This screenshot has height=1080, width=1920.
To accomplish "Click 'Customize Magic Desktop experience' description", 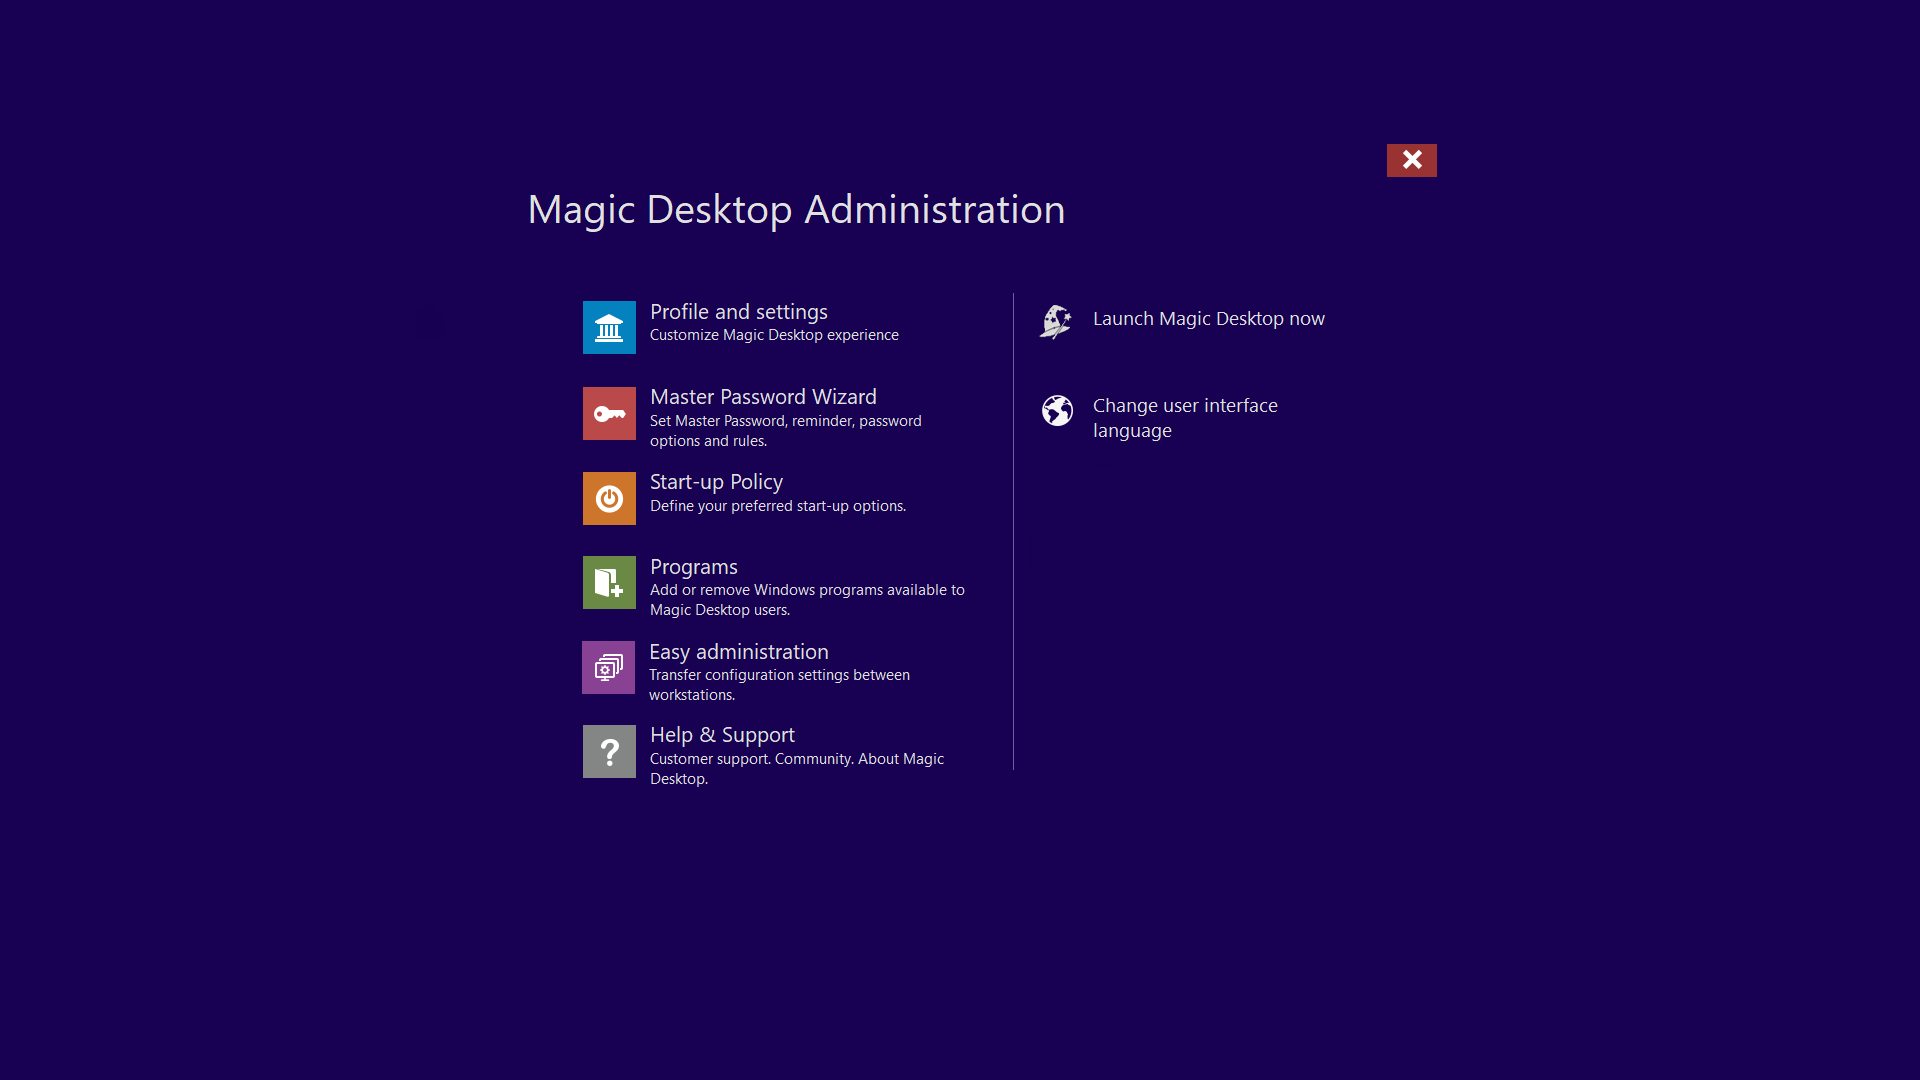I will coord(774,335).
